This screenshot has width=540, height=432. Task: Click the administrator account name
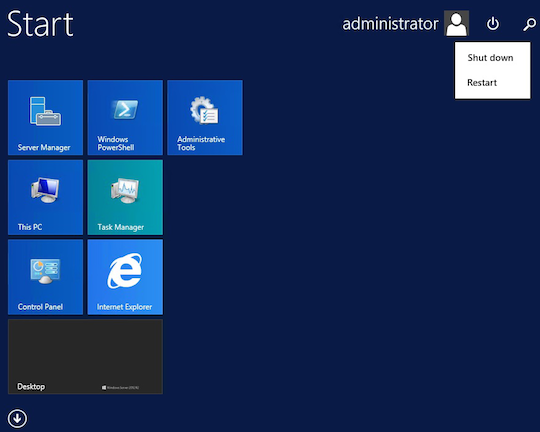tap(390, 24)
